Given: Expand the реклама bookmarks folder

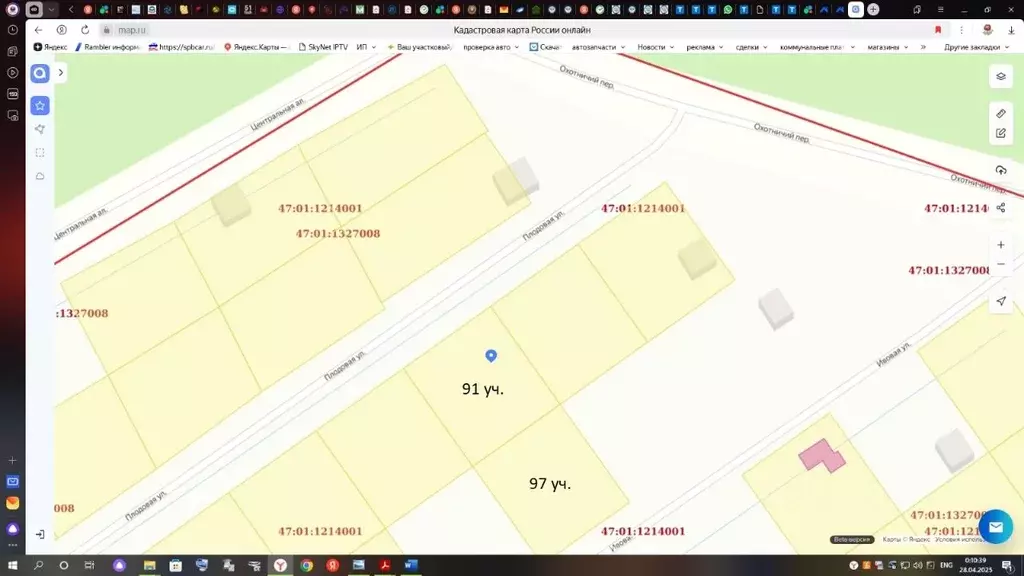Looking at the screenshot, I should point(704,47).
